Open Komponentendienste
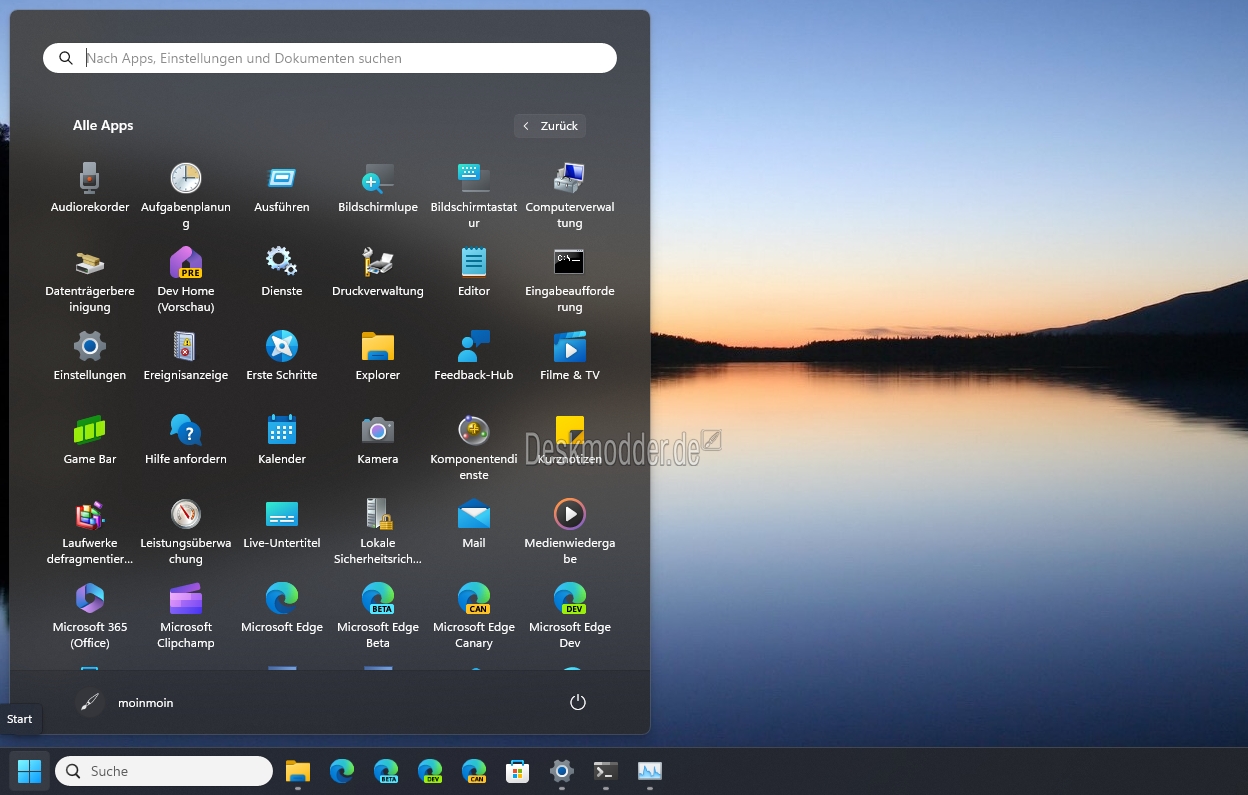Screen dimensions: 1248x795 coord(474,447)
